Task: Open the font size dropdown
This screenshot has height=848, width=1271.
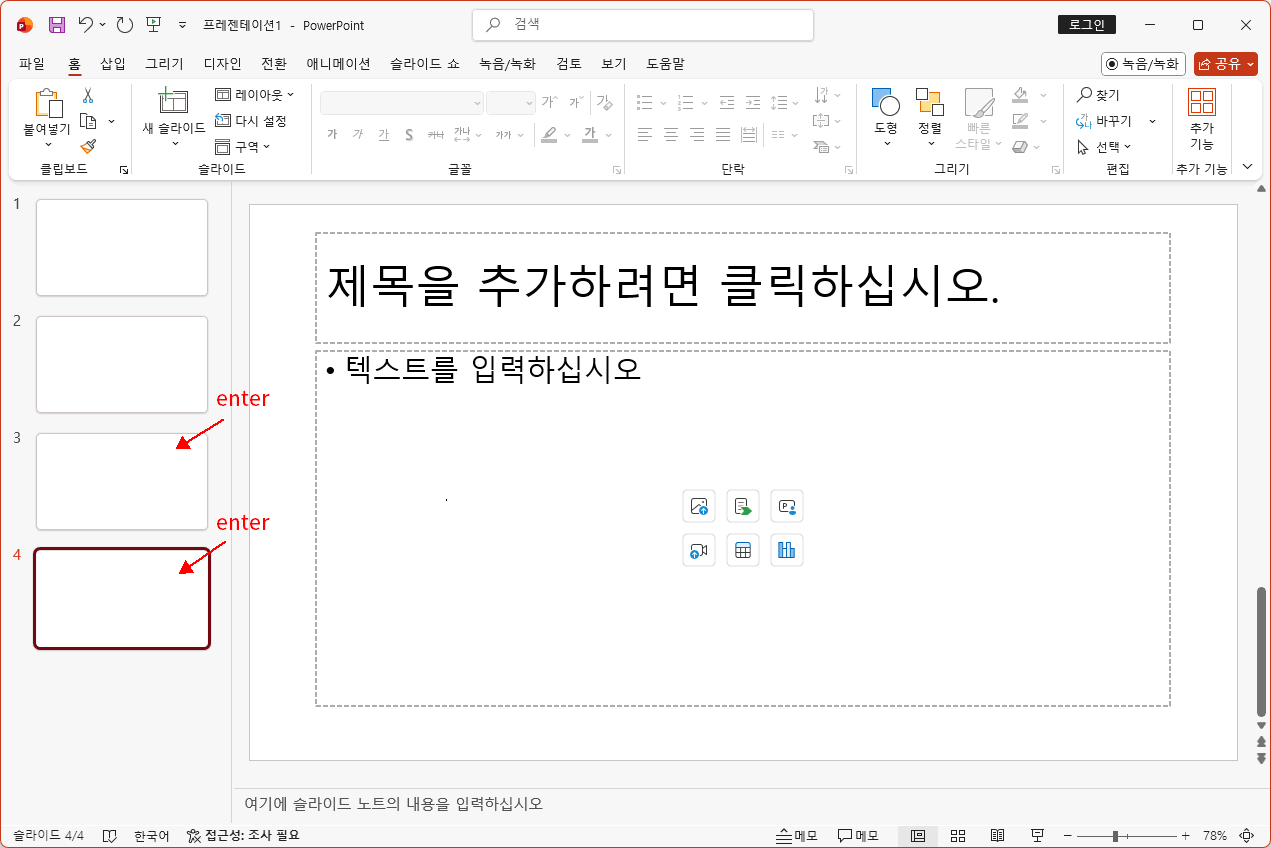Action: [x=532, y=102]
